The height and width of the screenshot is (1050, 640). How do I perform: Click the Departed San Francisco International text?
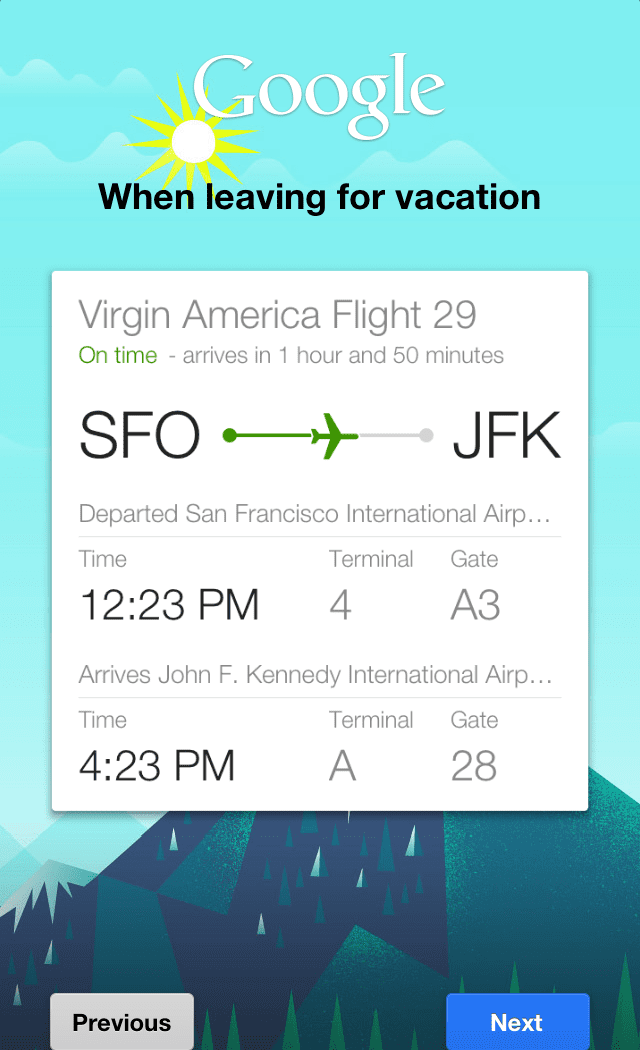(x=315, y=514)
